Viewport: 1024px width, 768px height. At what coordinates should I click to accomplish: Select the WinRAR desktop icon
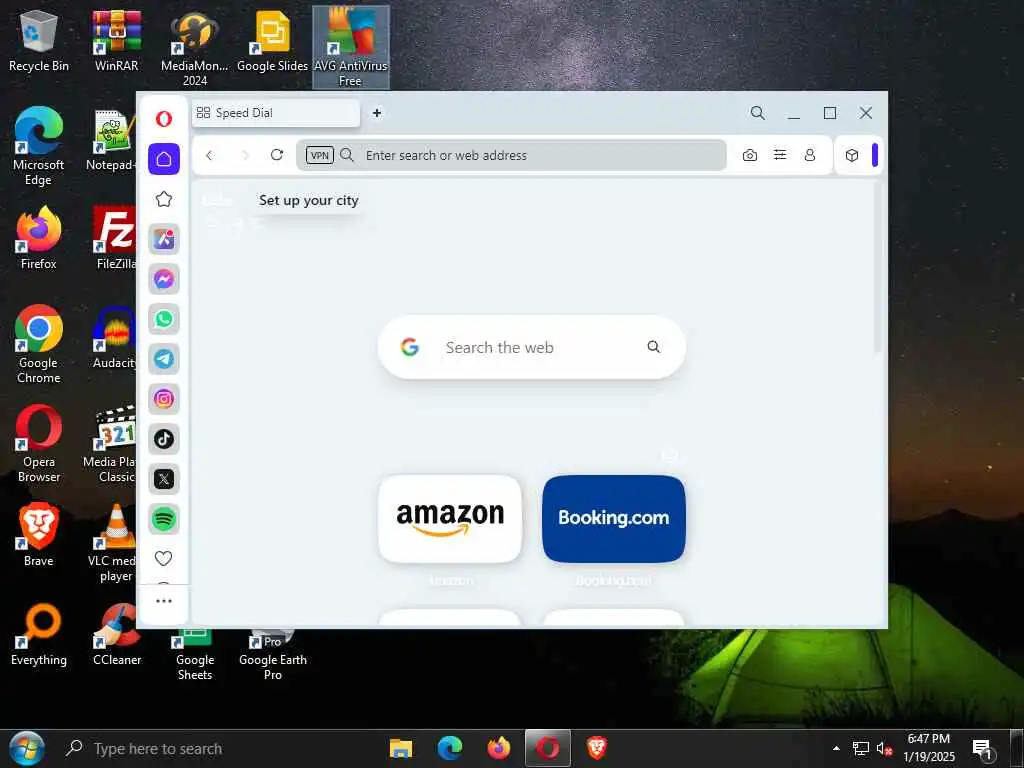pos(116,40)
